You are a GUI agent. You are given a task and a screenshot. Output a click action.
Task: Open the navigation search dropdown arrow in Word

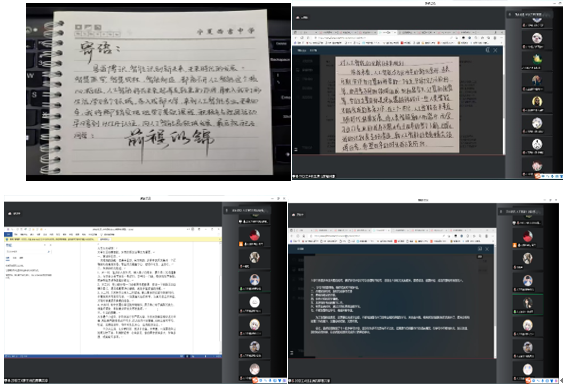tap(48, 252)
